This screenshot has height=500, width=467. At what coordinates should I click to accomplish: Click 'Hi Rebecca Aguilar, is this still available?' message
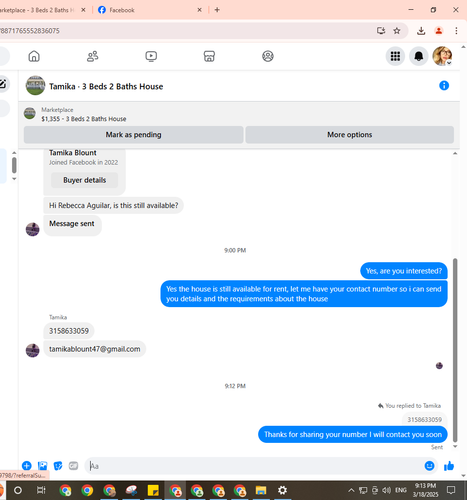pos(114,205)
